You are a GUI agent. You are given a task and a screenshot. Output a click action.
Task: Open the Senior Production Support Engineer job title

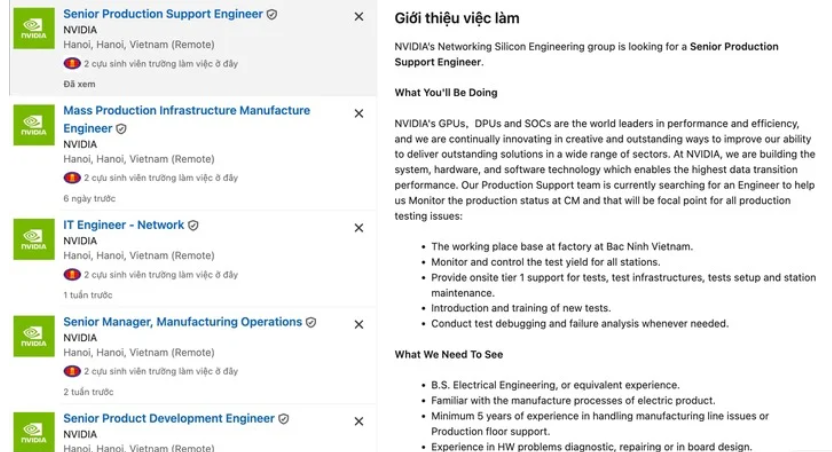pos(163,14)
